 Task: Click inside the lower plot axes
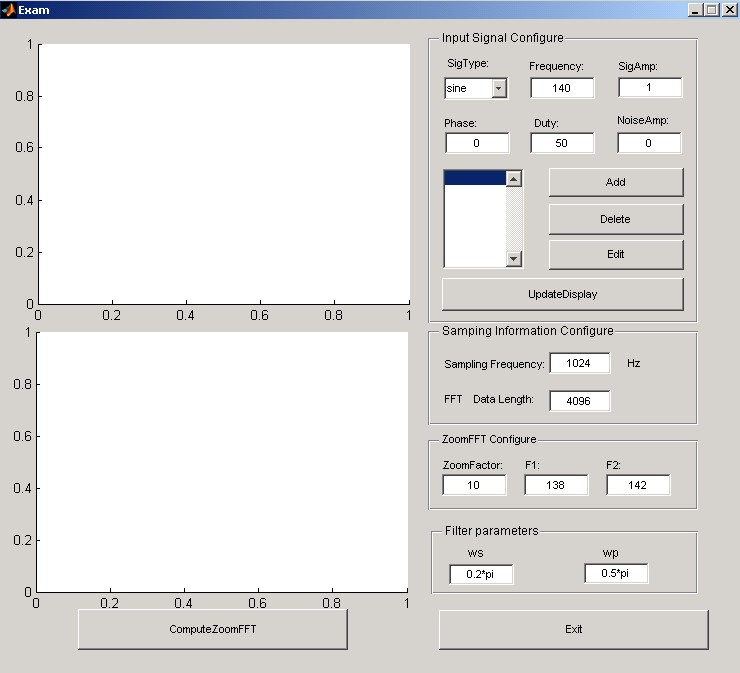222,462
